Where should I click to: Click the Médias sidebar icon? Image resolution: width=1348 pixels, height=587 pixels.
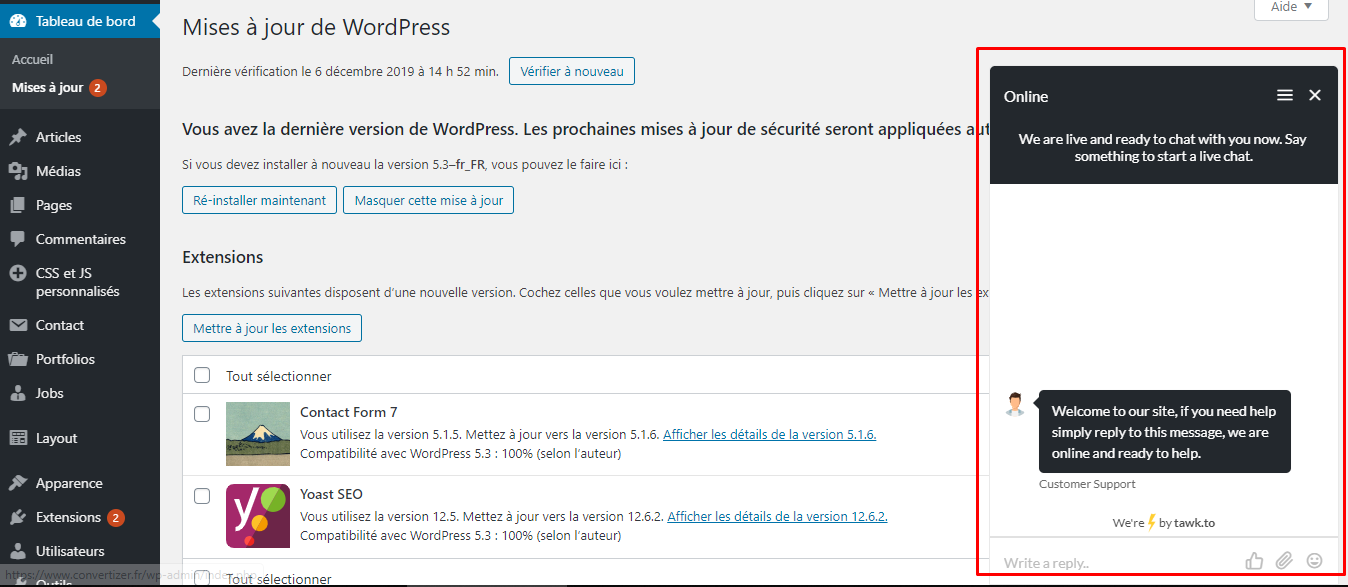tap(18, 171)
